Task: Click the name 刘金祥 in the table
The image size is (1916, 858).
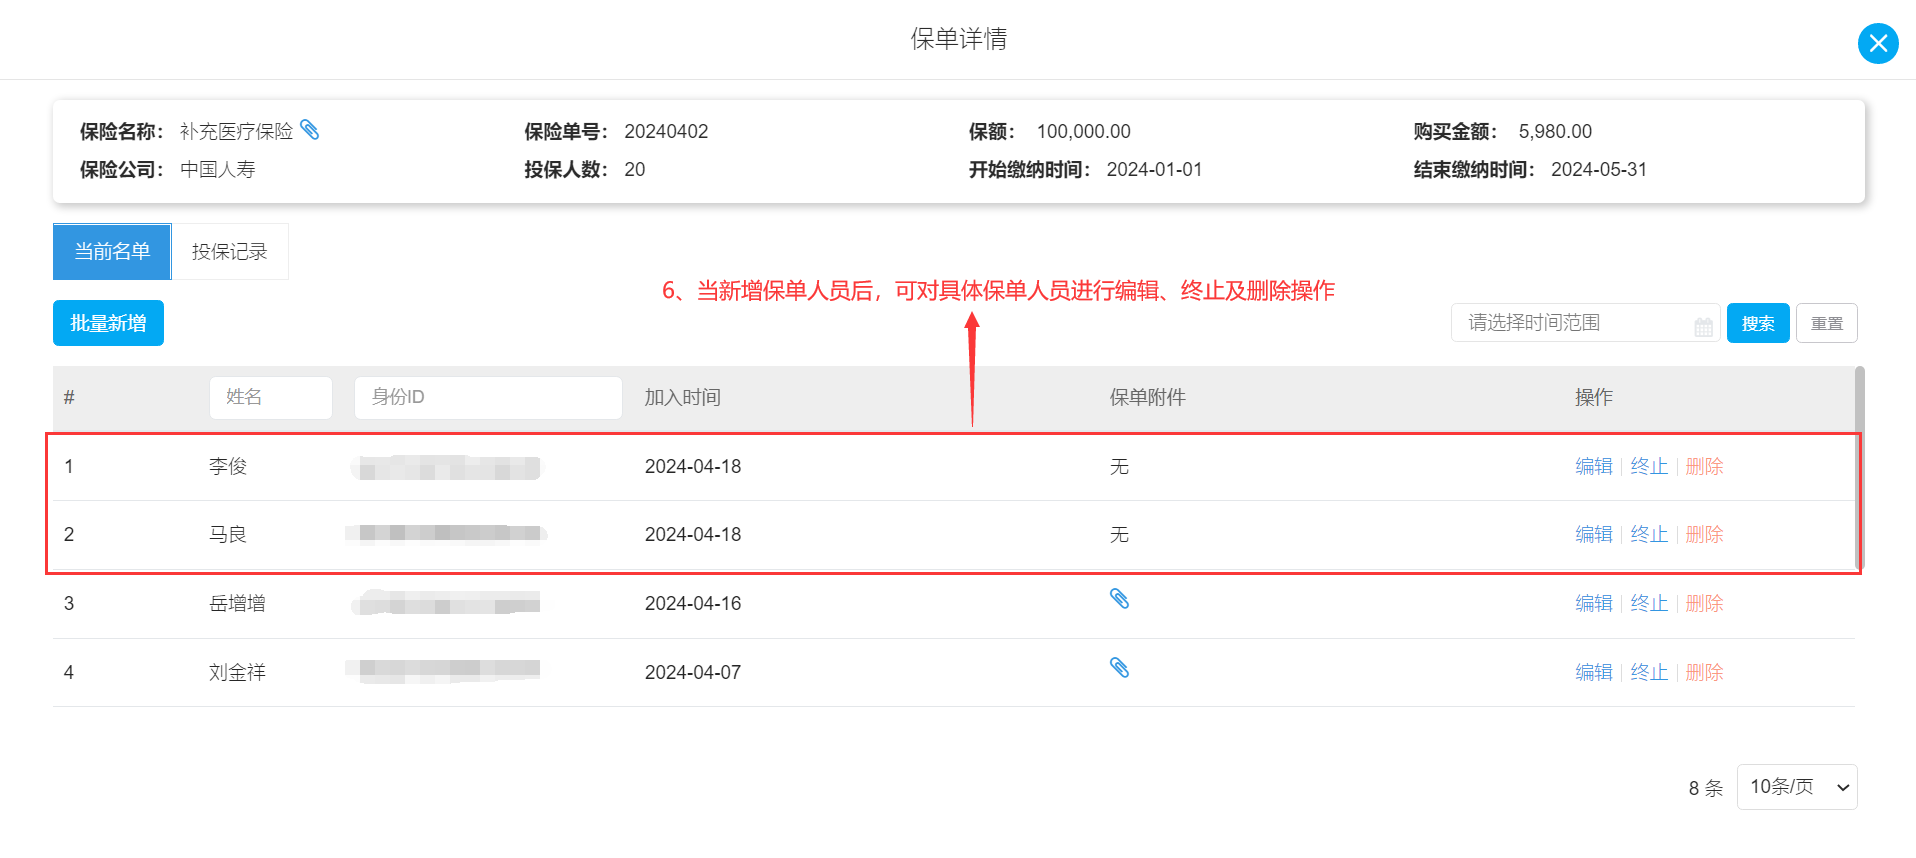Action: click(237, 672)
